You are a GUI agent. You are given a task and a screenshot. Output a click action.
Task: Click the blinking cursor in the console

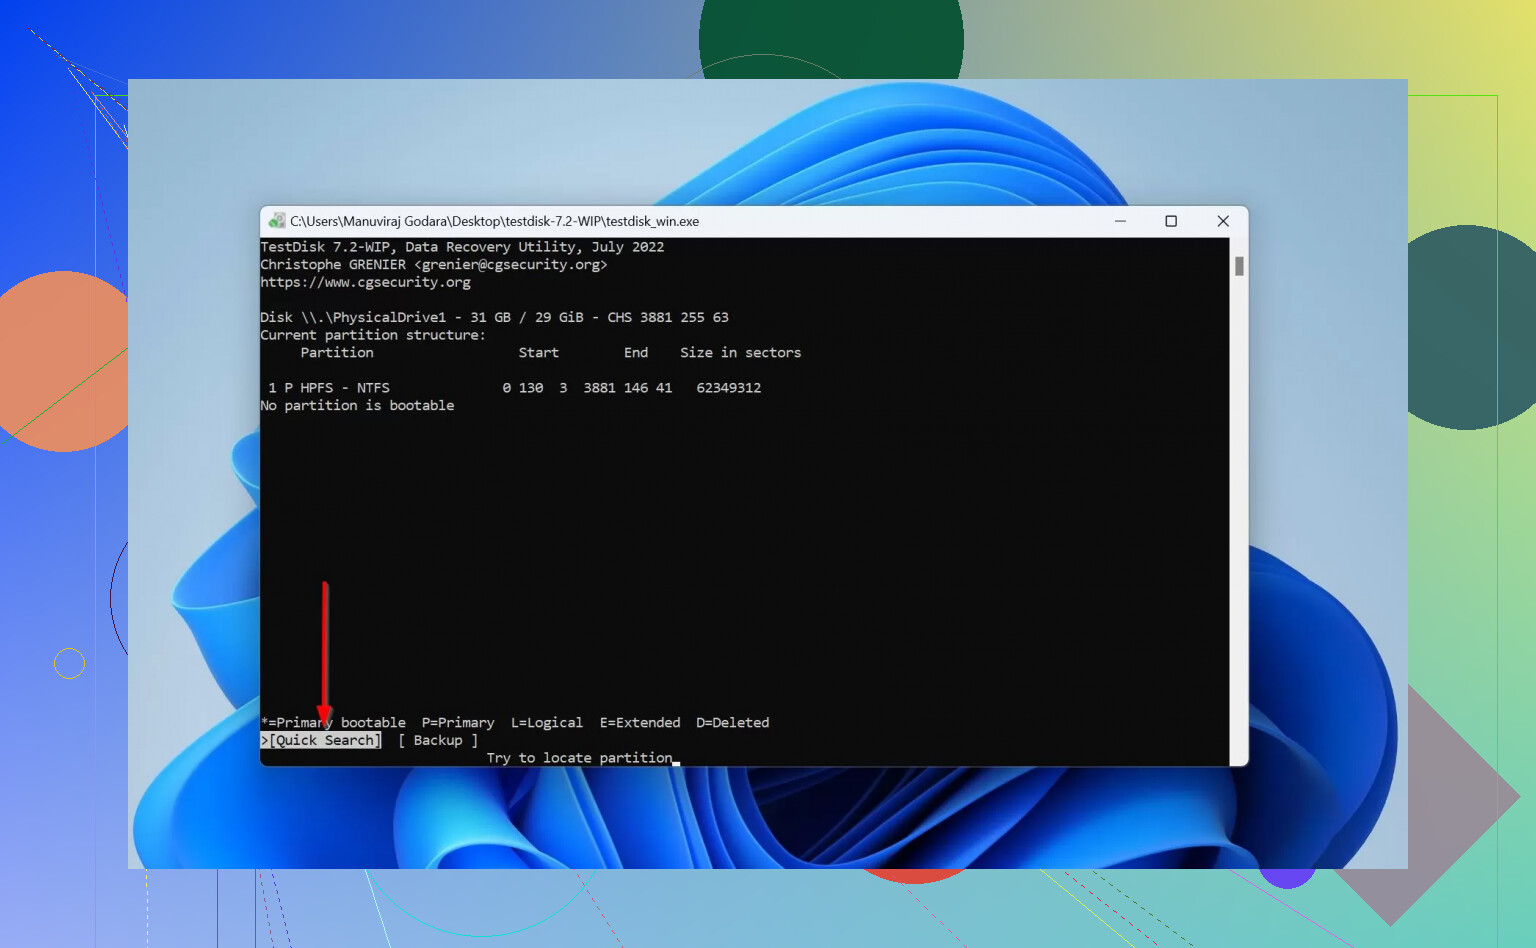676,762
